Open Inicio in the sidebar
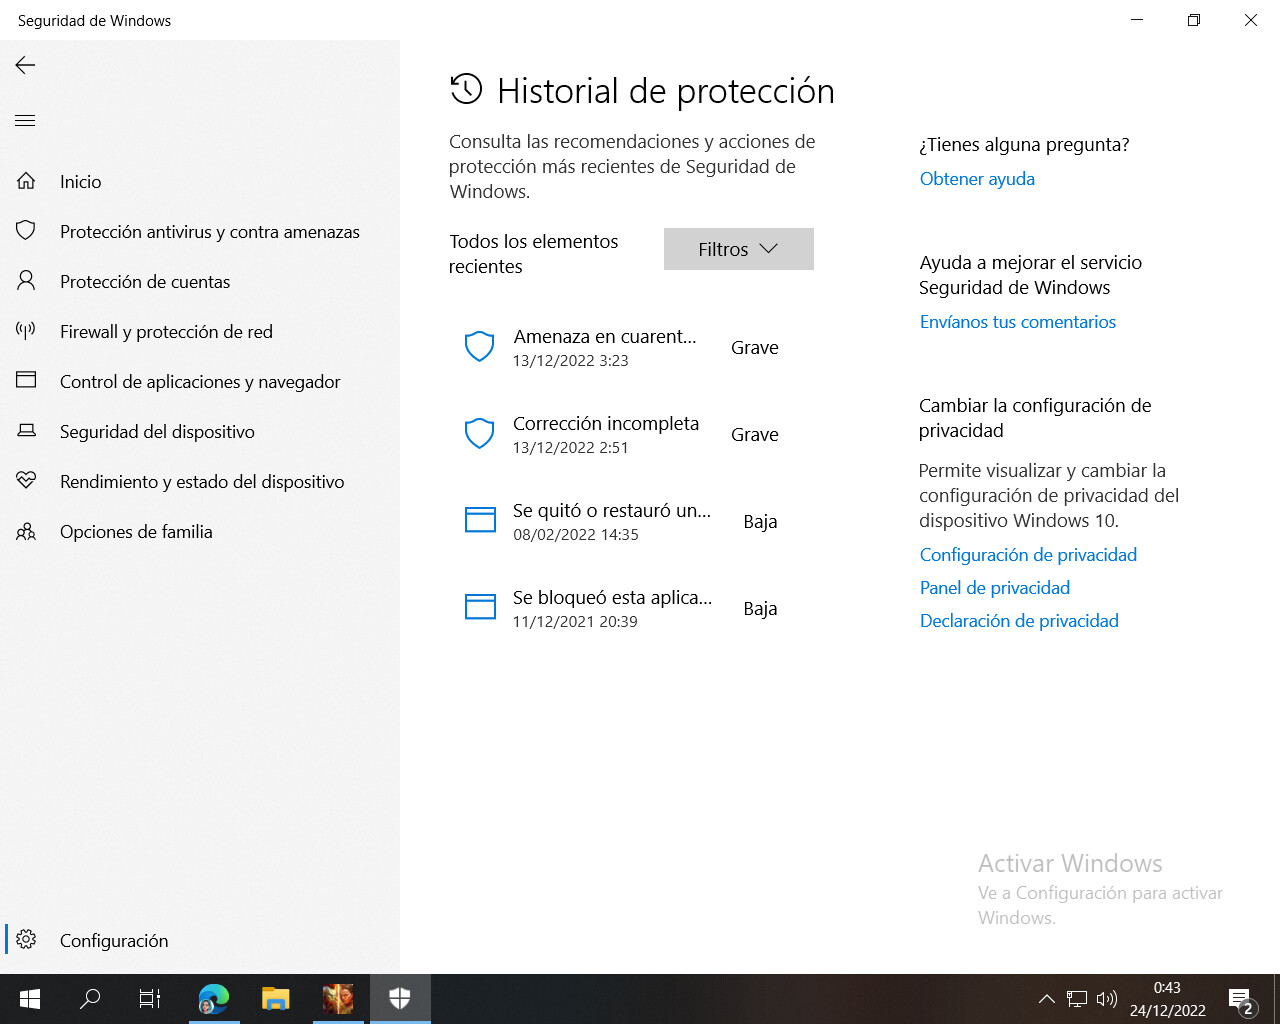 (200, 181)
